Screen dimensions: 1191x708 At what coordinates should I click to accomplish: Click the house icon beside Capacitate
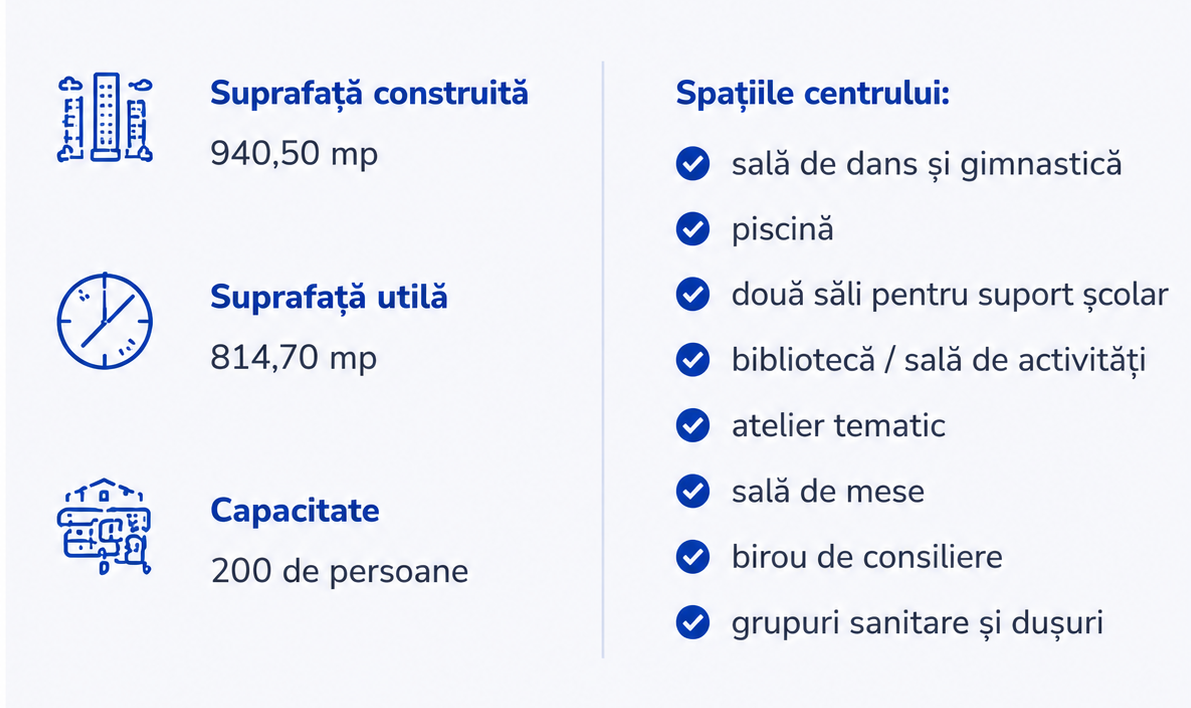[x=105, y=526]
